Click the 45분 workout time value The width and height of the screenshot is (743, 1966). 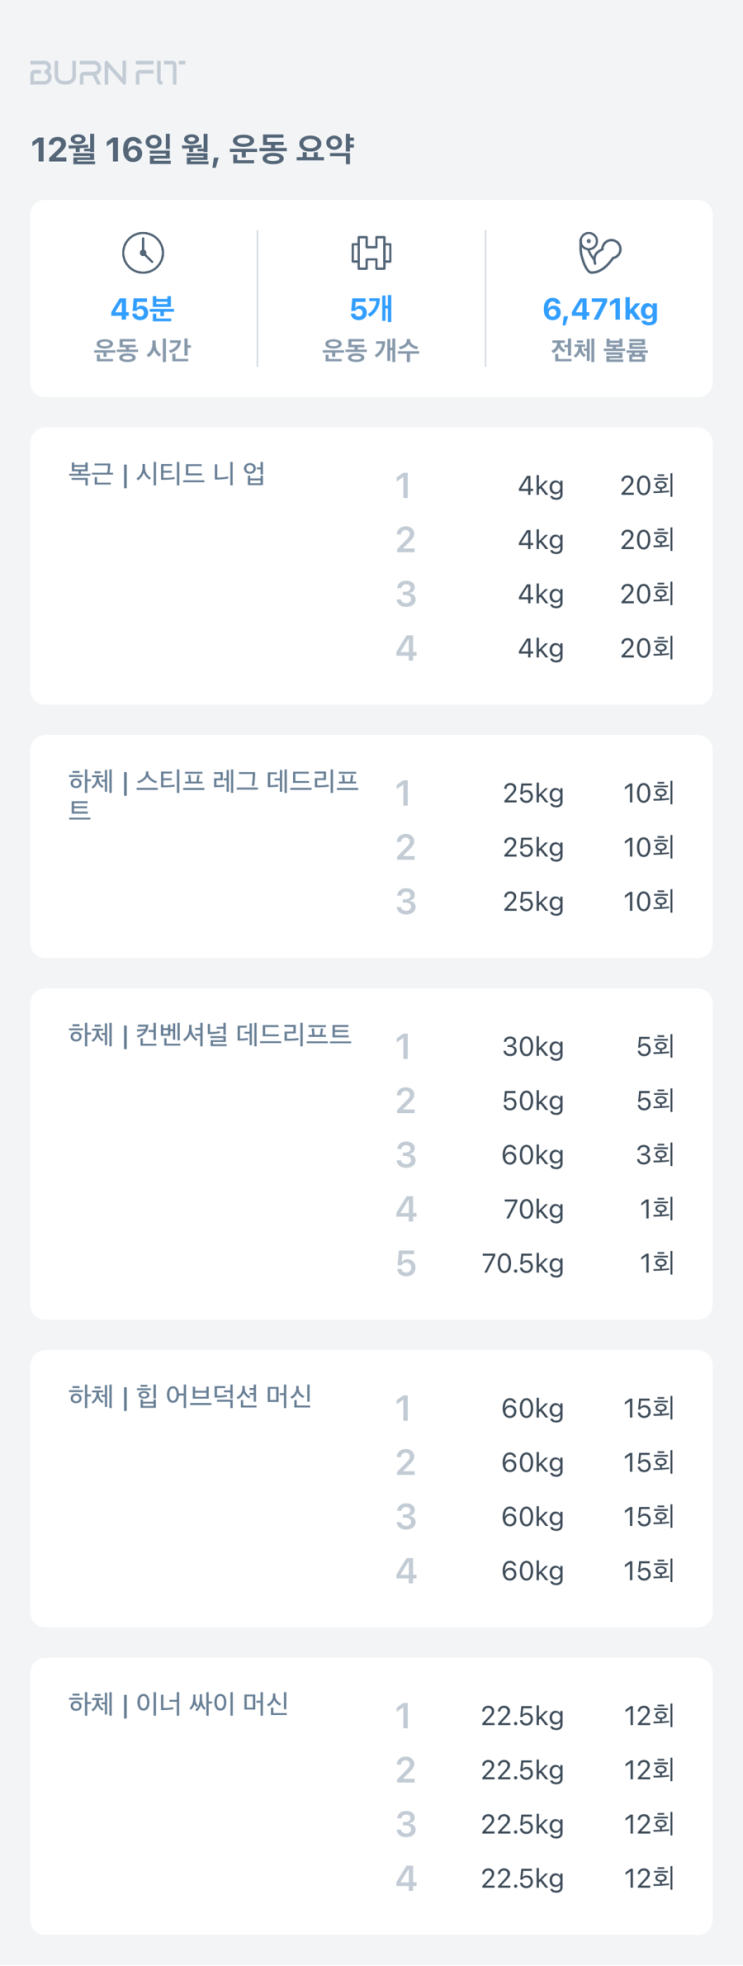pyautogui.click(x=143, y=309)
